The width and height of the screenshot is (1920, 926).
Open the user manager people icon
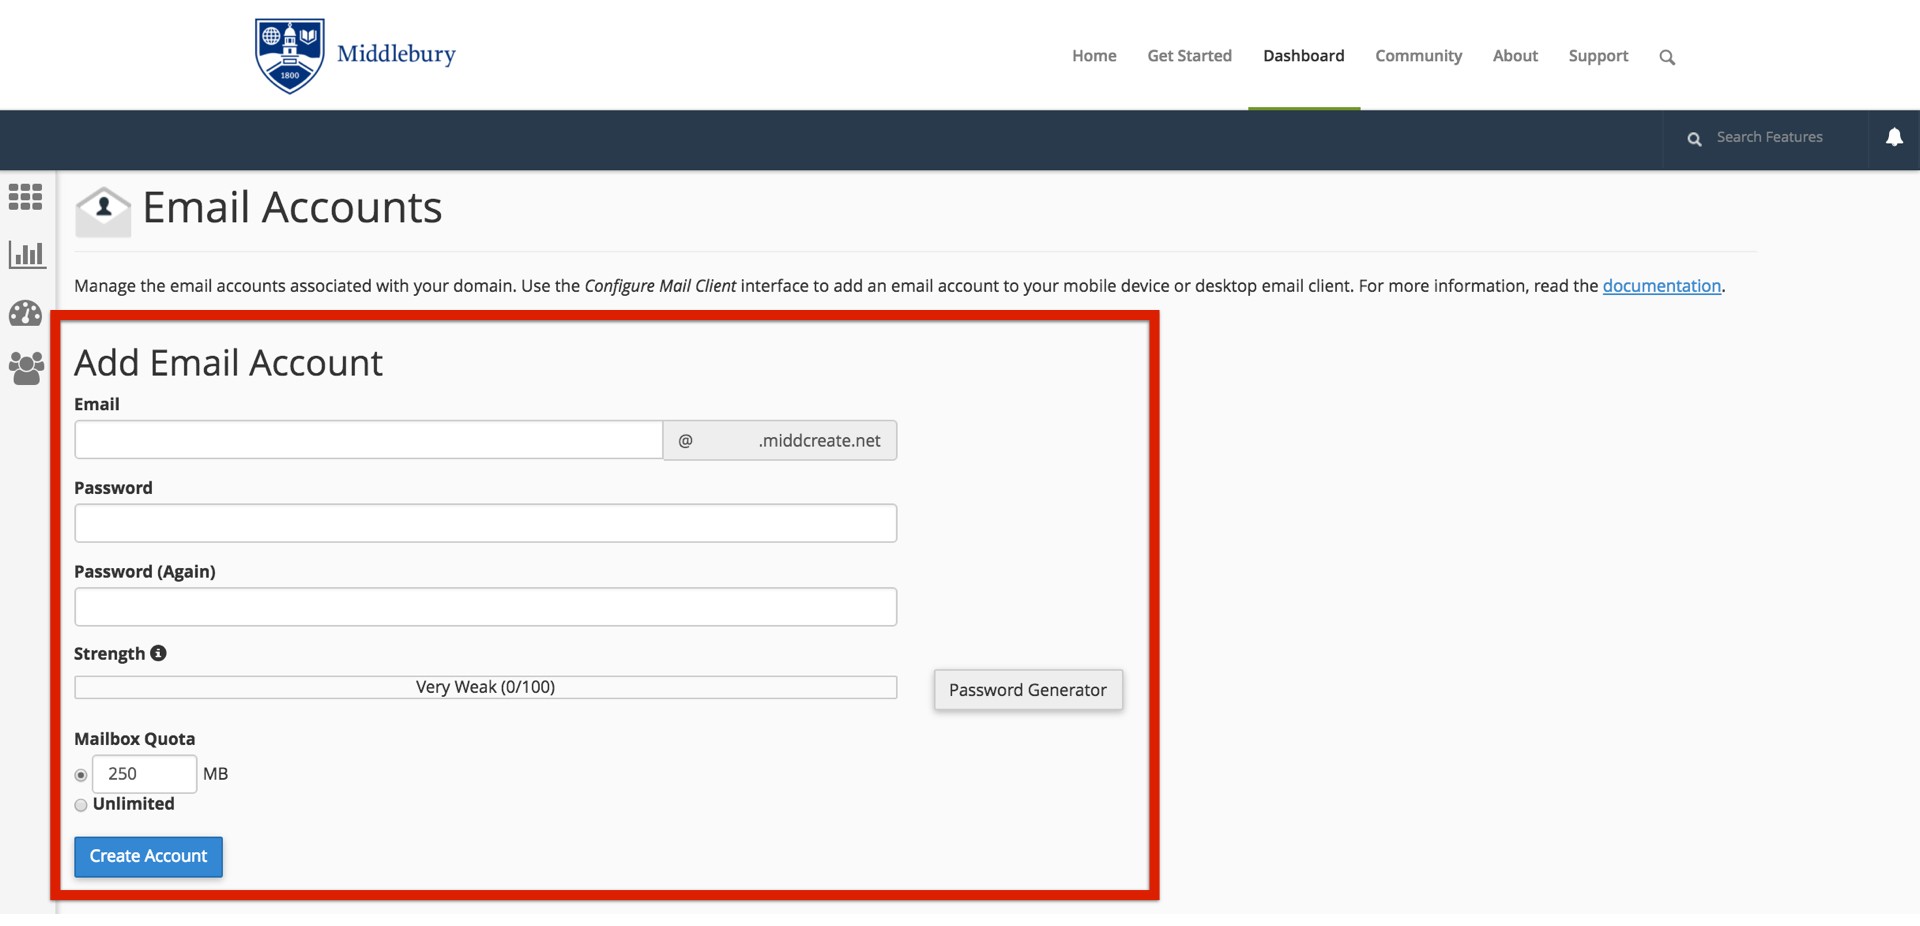click(x=26, y=369)
